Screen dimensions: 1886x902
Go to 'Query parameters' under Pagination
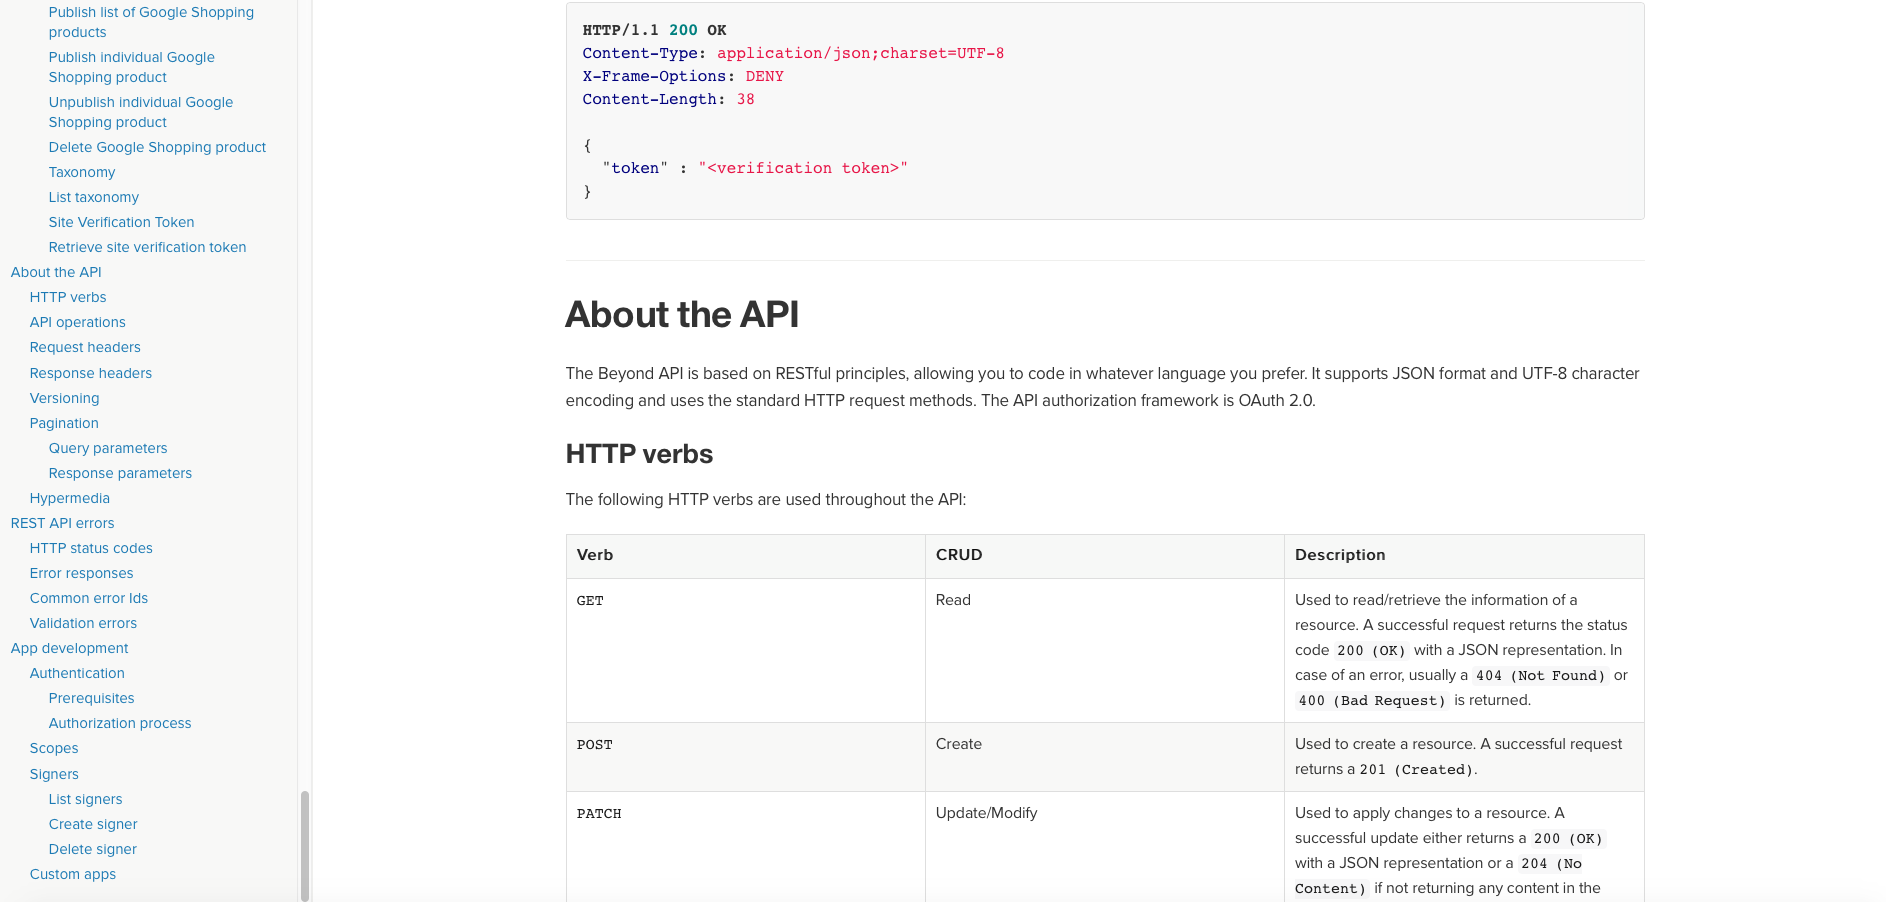pos(108,448)
